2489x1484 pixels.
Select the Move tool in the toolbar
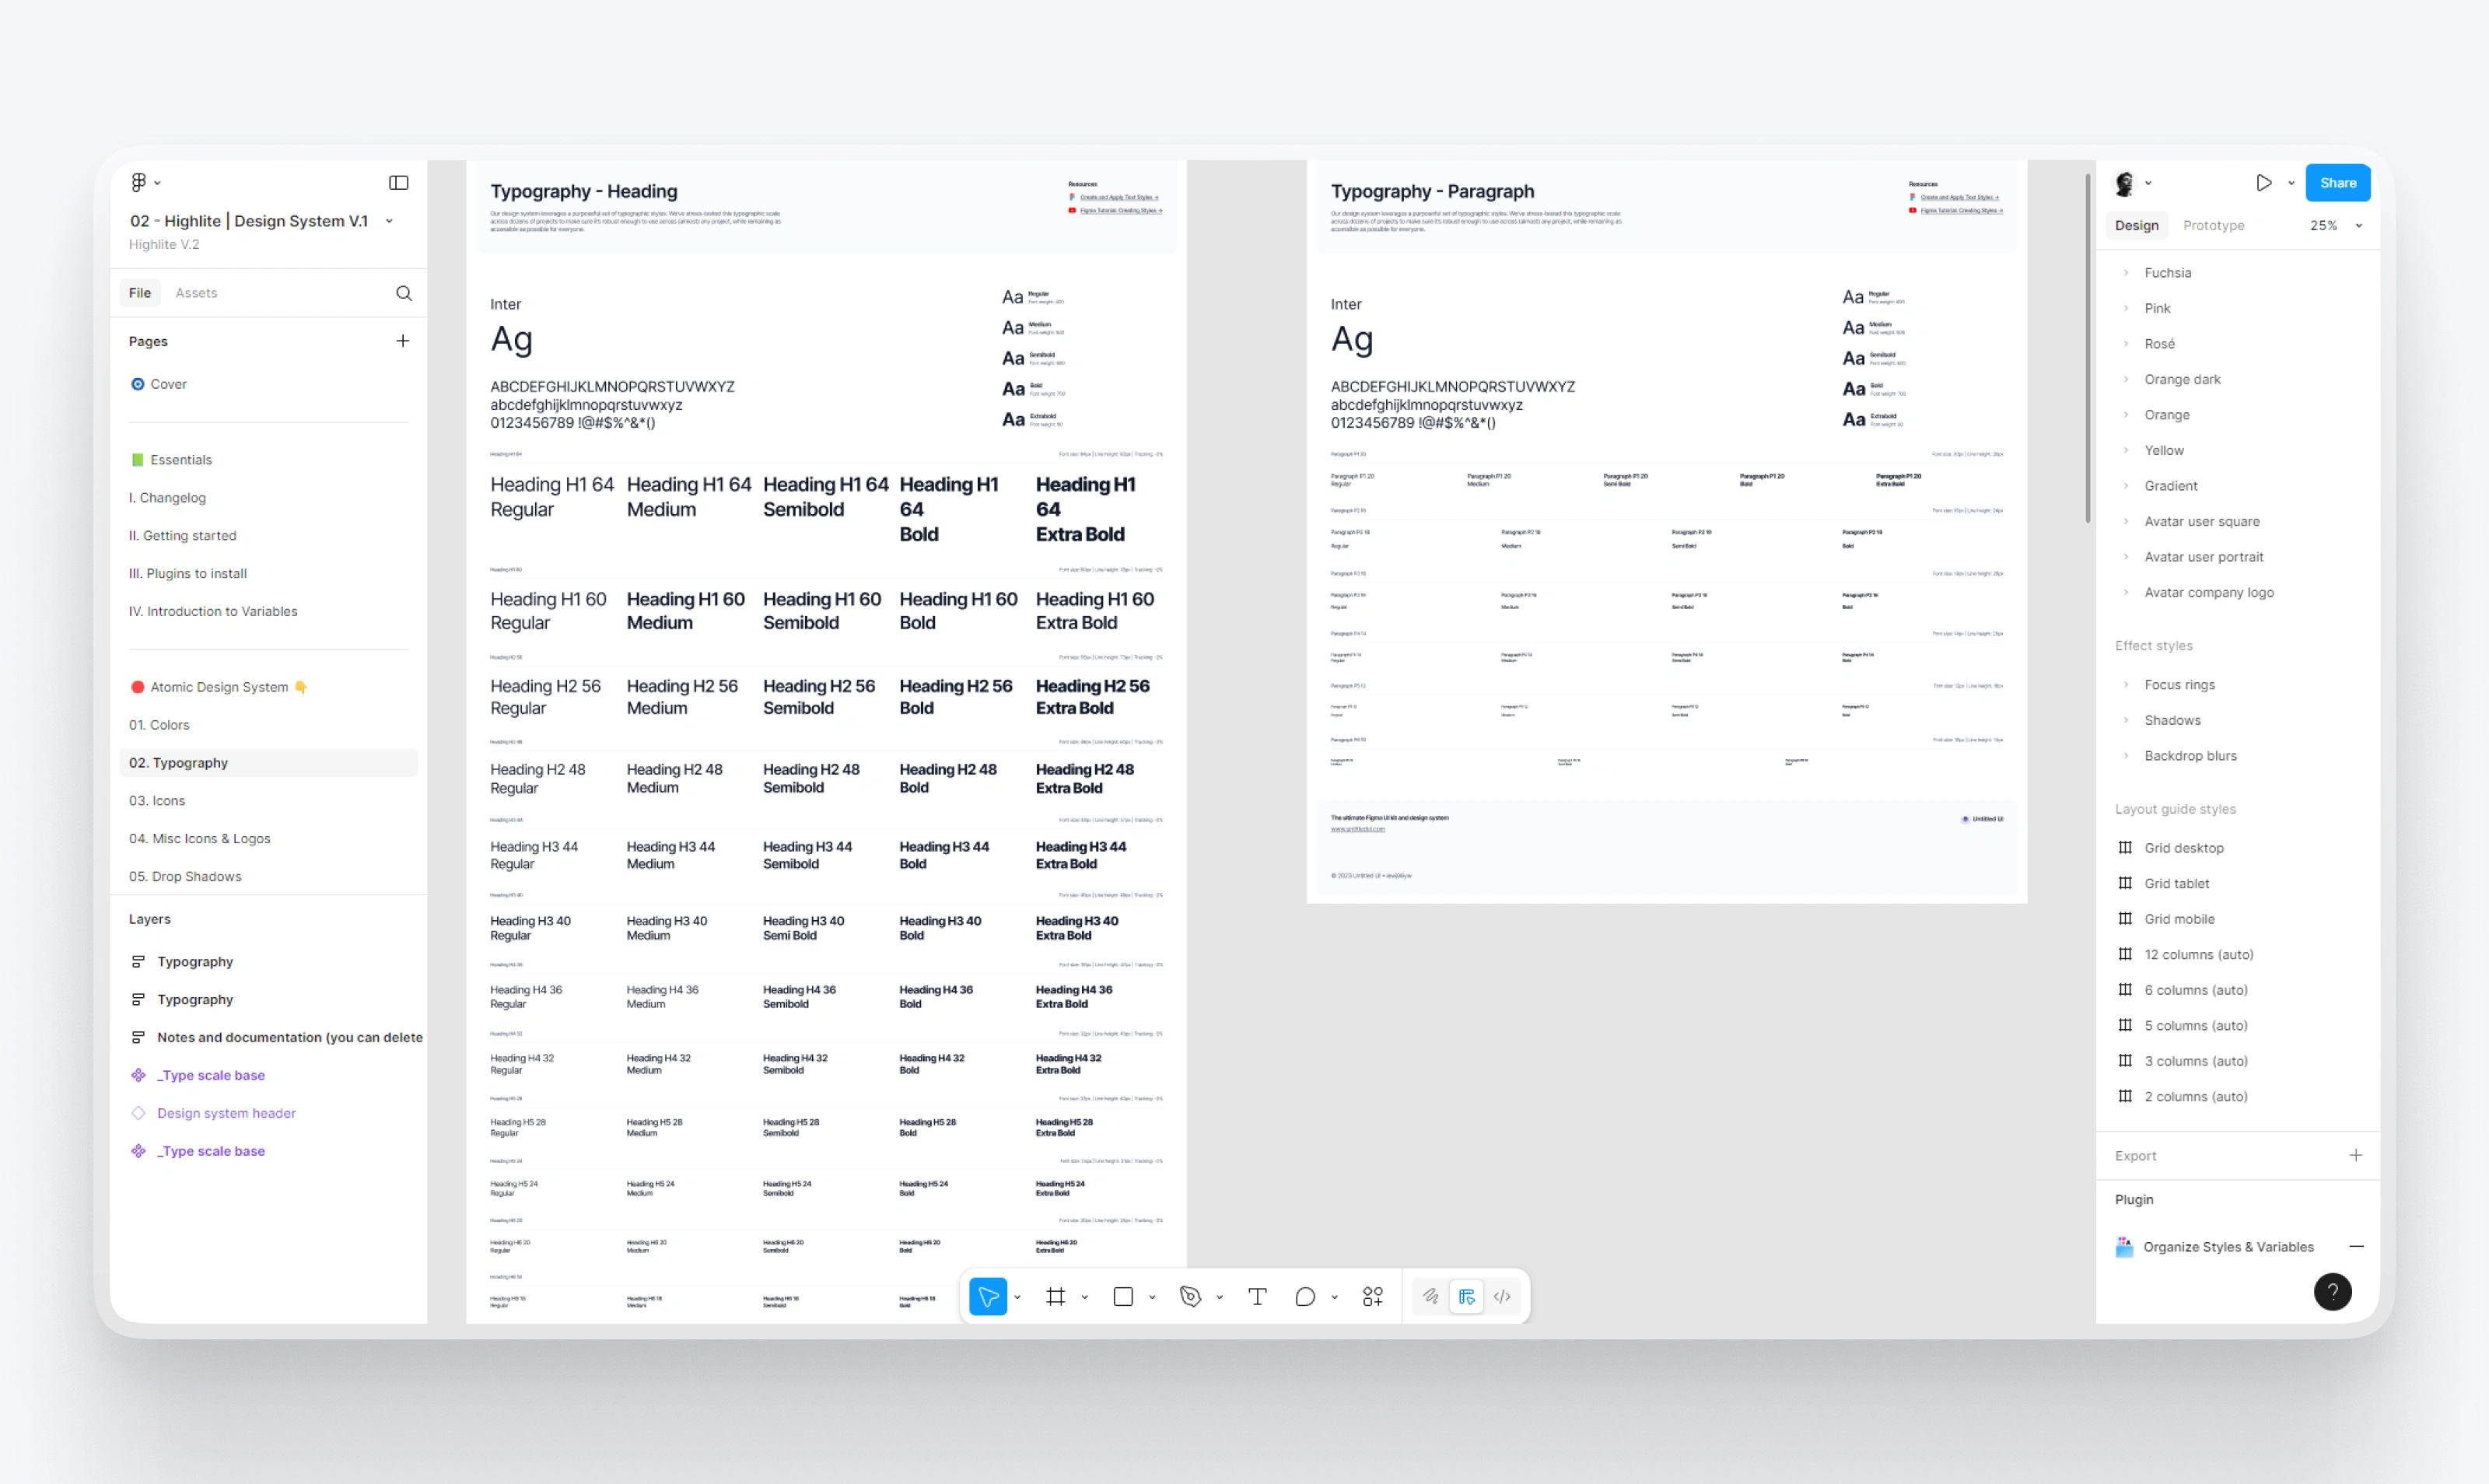click(x=988, y=1296)
